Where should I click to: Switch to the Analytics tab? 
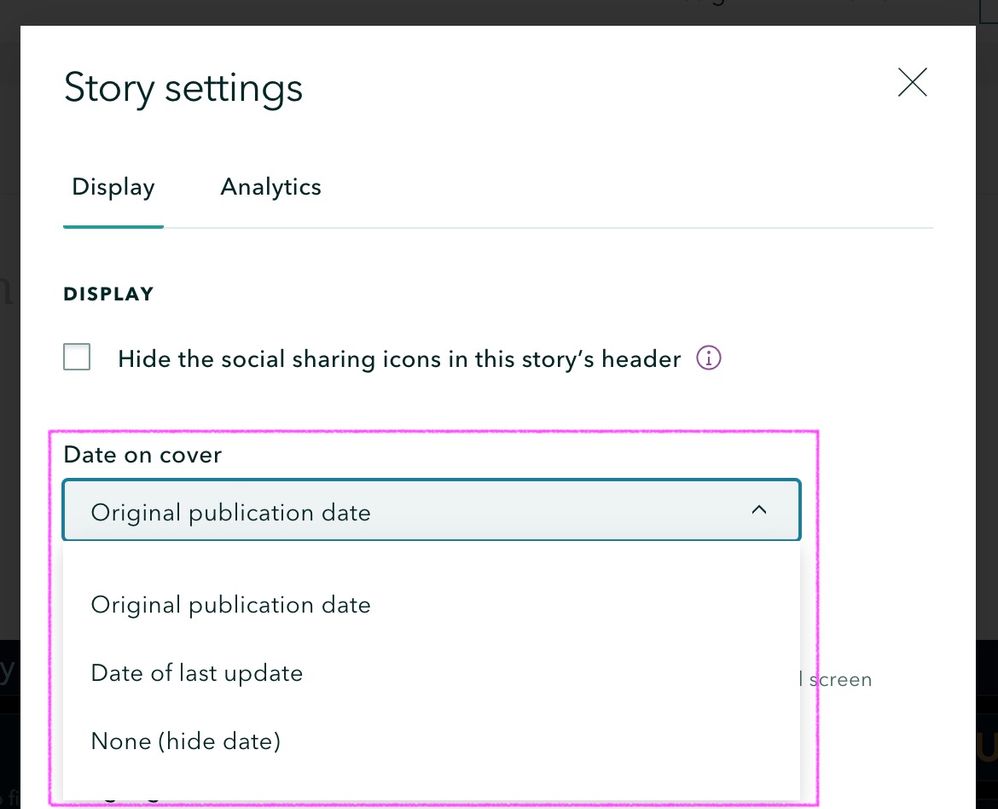coord(270,187)
